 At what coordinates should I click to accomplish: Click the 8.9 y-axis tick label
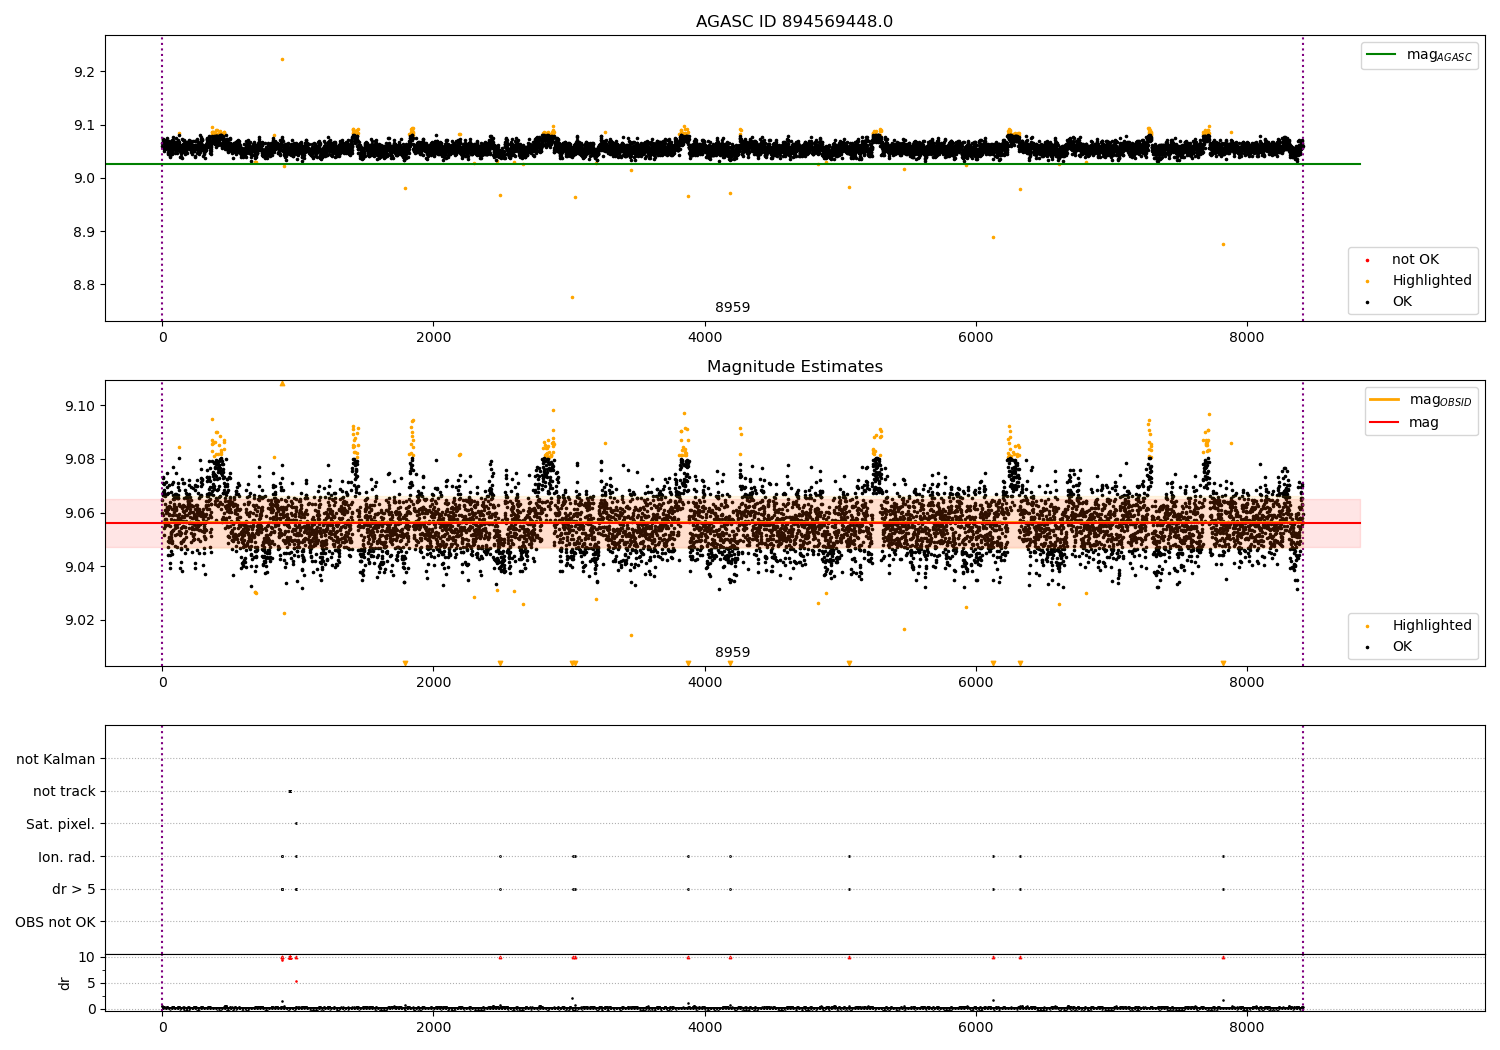pyautogui.click(x=84, y=232)
